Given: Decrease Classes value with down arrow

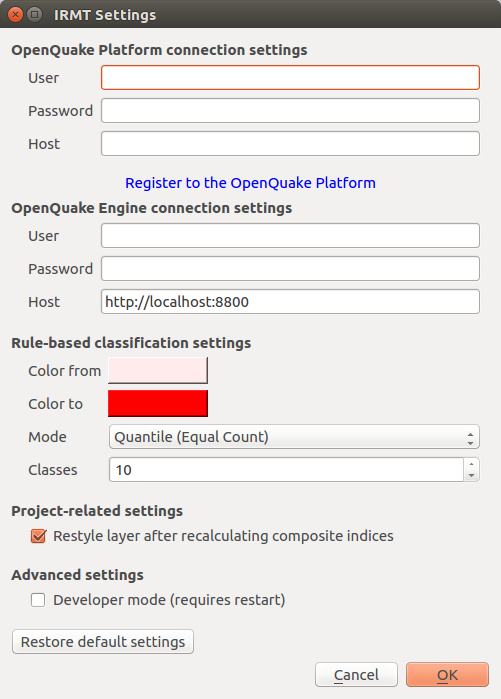Looking at the screenshot, I should pyautogui.click(x=471, y=476).
